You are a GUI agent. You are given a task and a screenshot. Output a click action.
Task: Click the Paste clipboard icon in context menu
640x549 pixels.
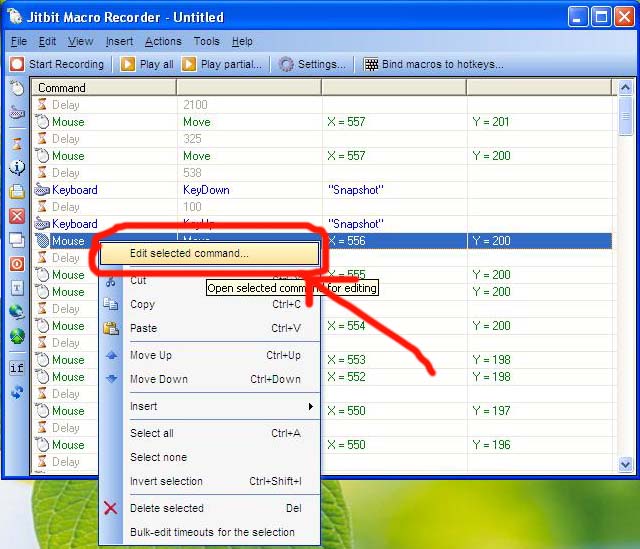click(111, 328)
